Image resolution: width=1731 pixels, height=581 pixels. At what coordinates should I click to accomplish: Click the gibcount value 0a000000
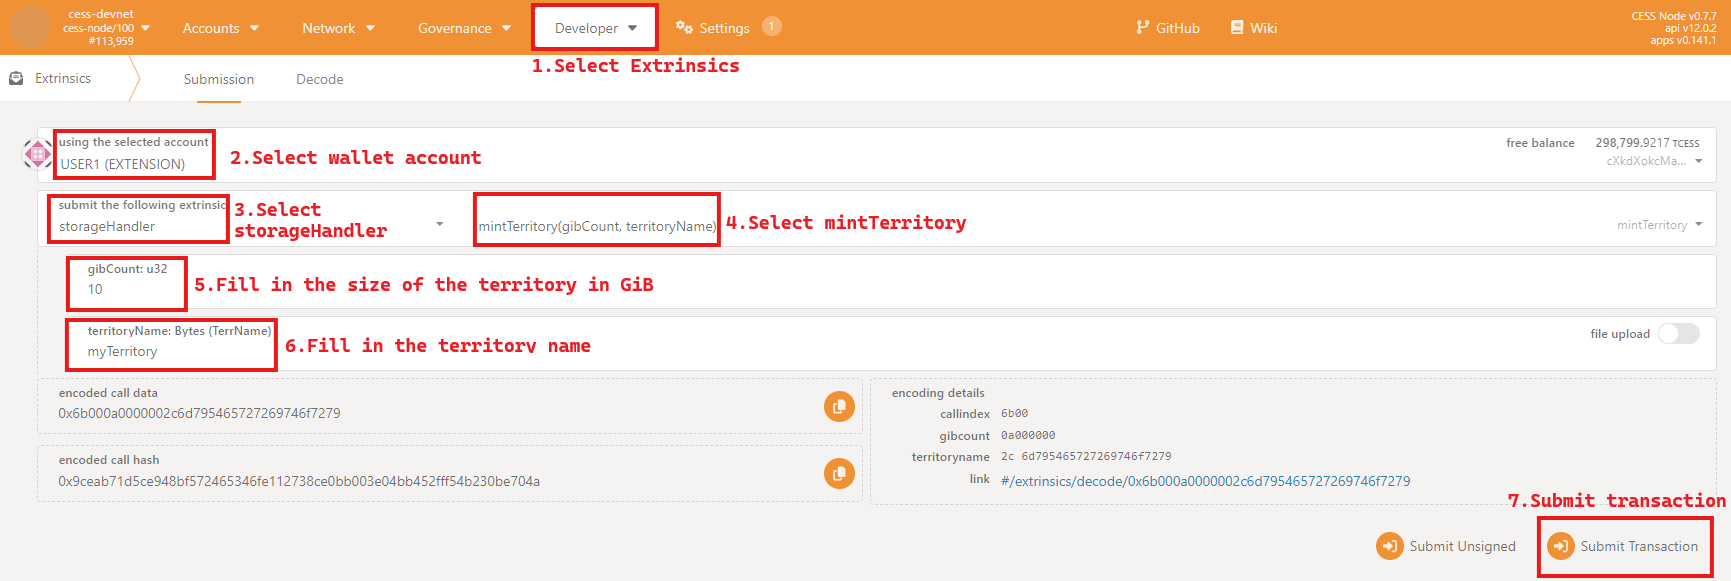(1028, 435)
